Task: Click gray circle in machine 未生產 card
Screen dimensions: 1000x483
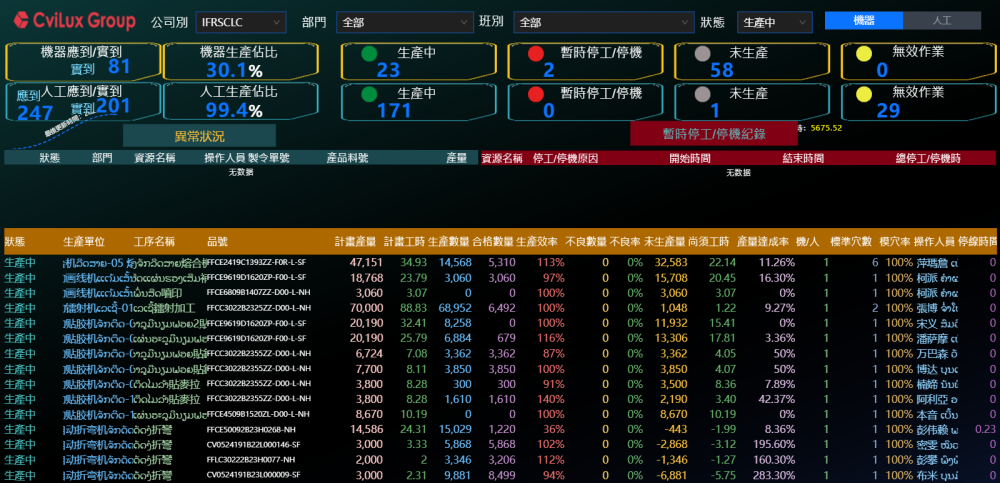Action: (x=703, y=54)
